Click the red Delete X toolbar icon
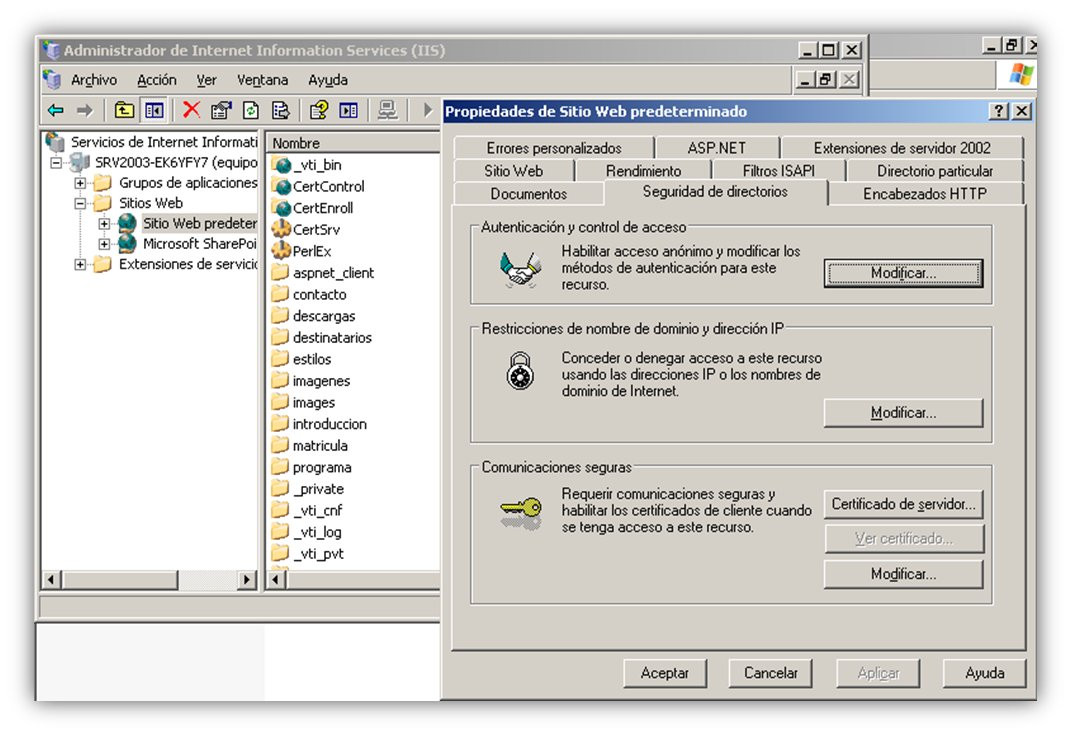Viewport: 1071px width, 735px height. click(x=191, y=109)
